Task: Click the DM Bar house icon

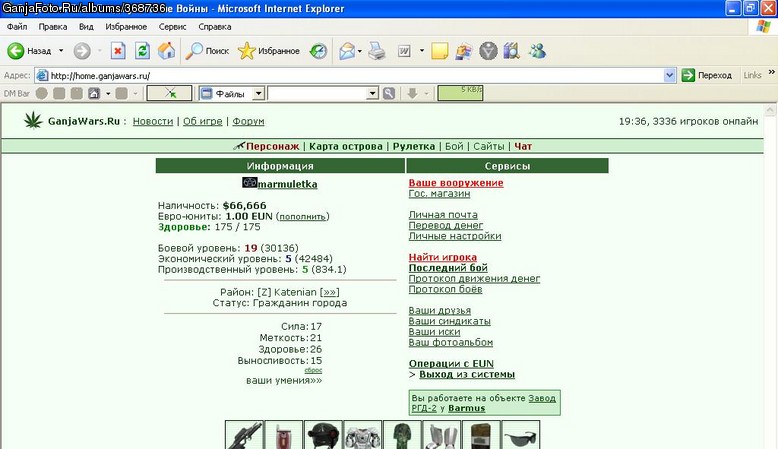Action: [94, 93]
